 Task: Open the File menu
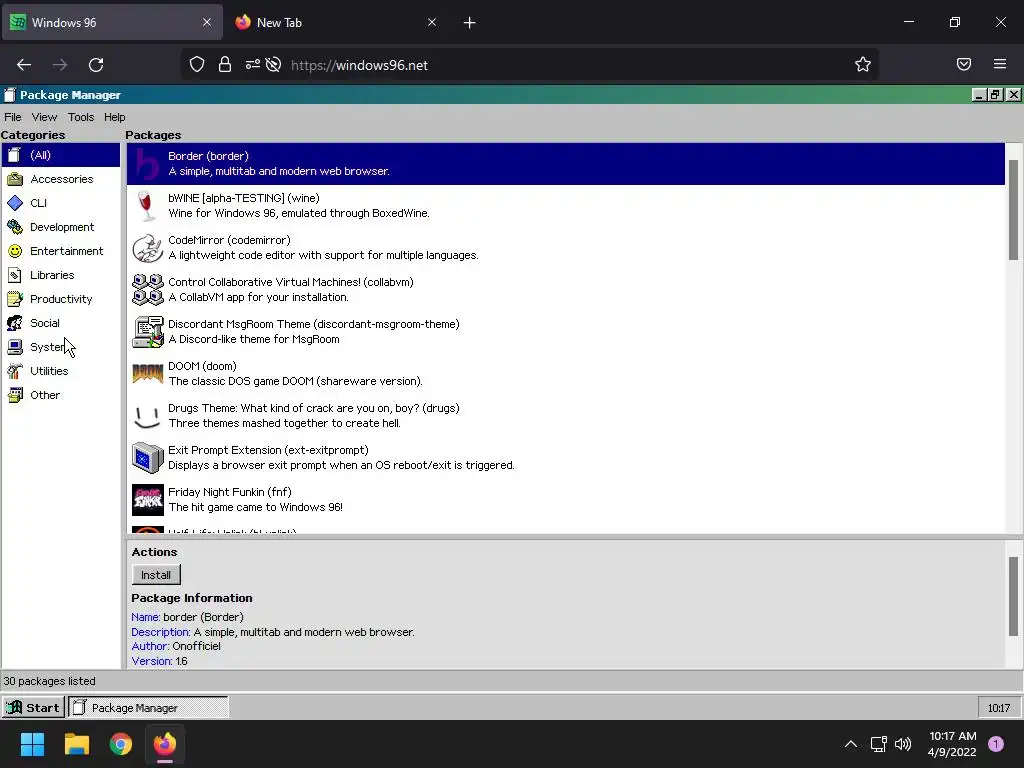(13, 118)
